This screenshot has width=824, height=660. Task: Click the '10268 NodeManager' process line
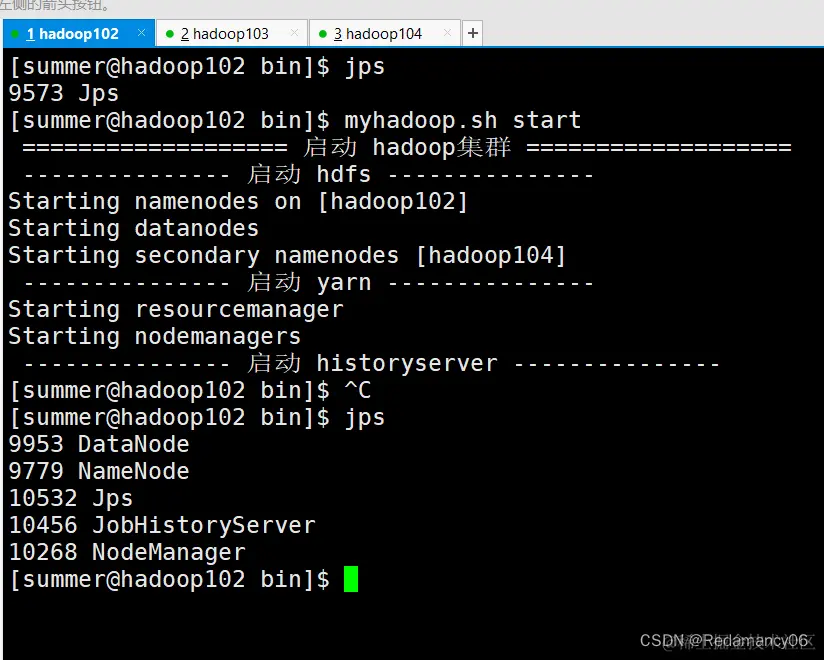click(127, 552)
